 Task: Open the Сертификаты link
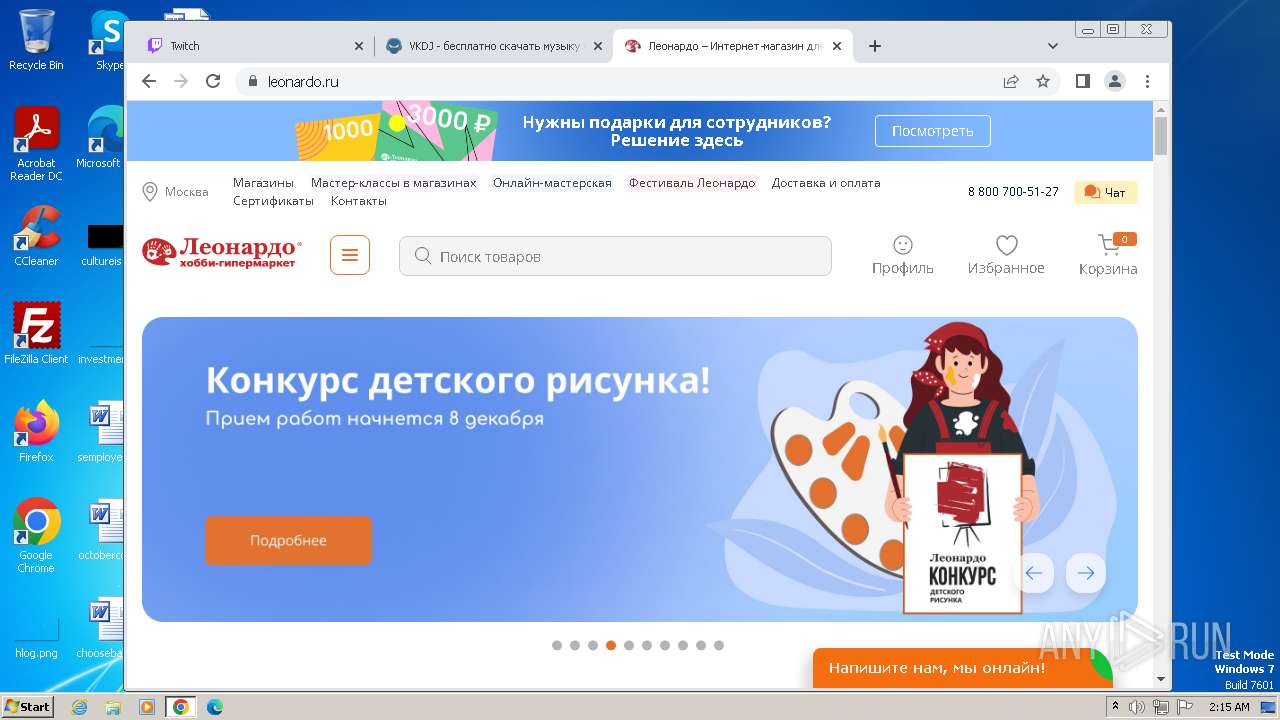coord(273,201)
